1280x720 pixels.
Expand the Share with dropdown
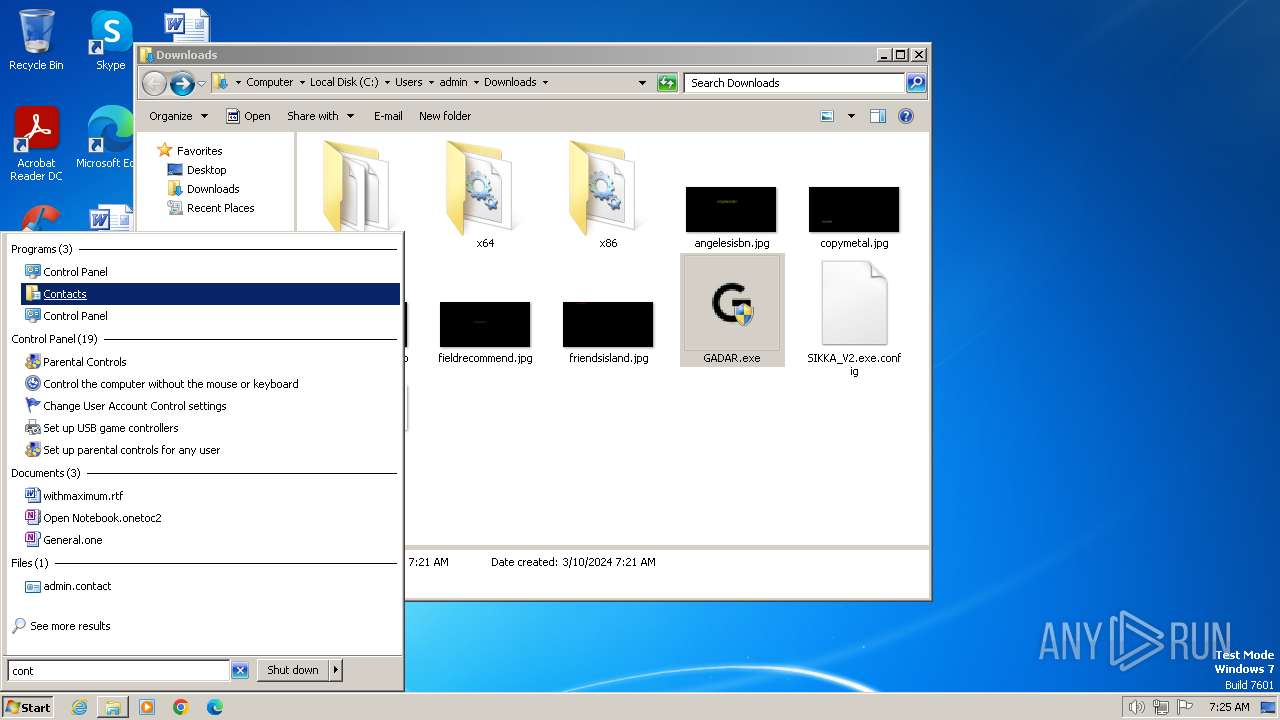320,116
